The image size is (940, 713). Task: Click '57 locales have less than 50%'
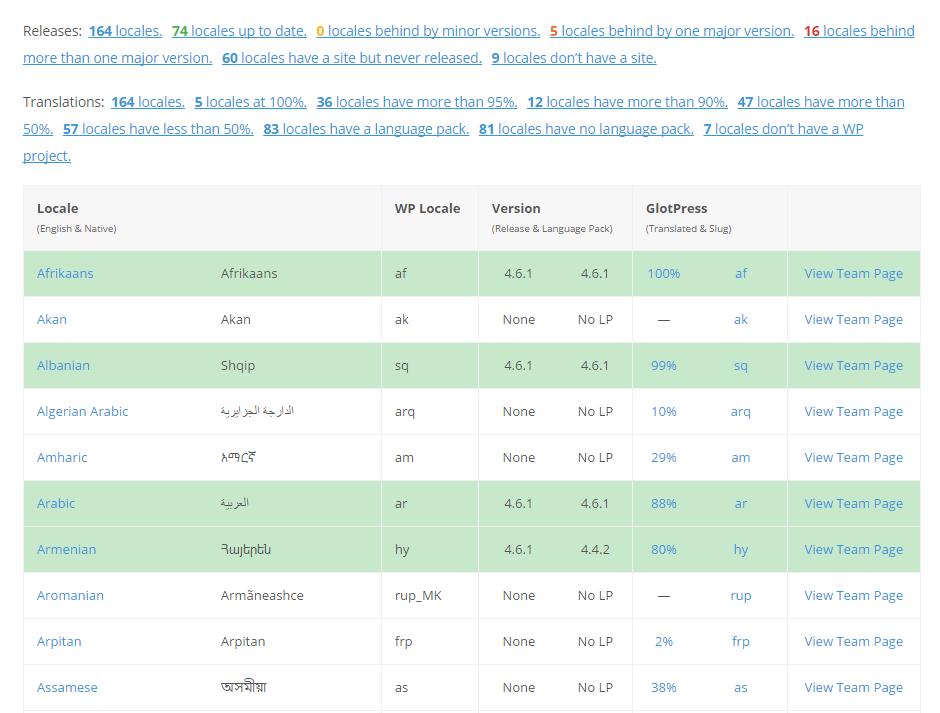[x=158, y=130]
